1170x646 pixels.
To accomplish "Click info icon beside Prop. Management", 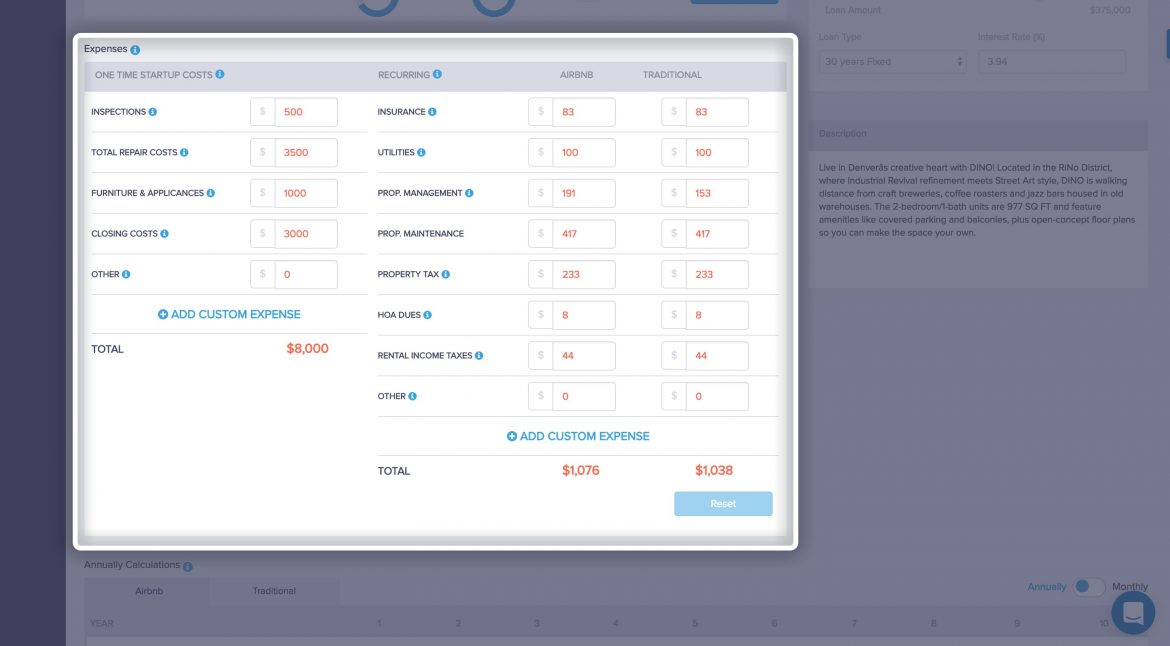I will pos(469,193).
